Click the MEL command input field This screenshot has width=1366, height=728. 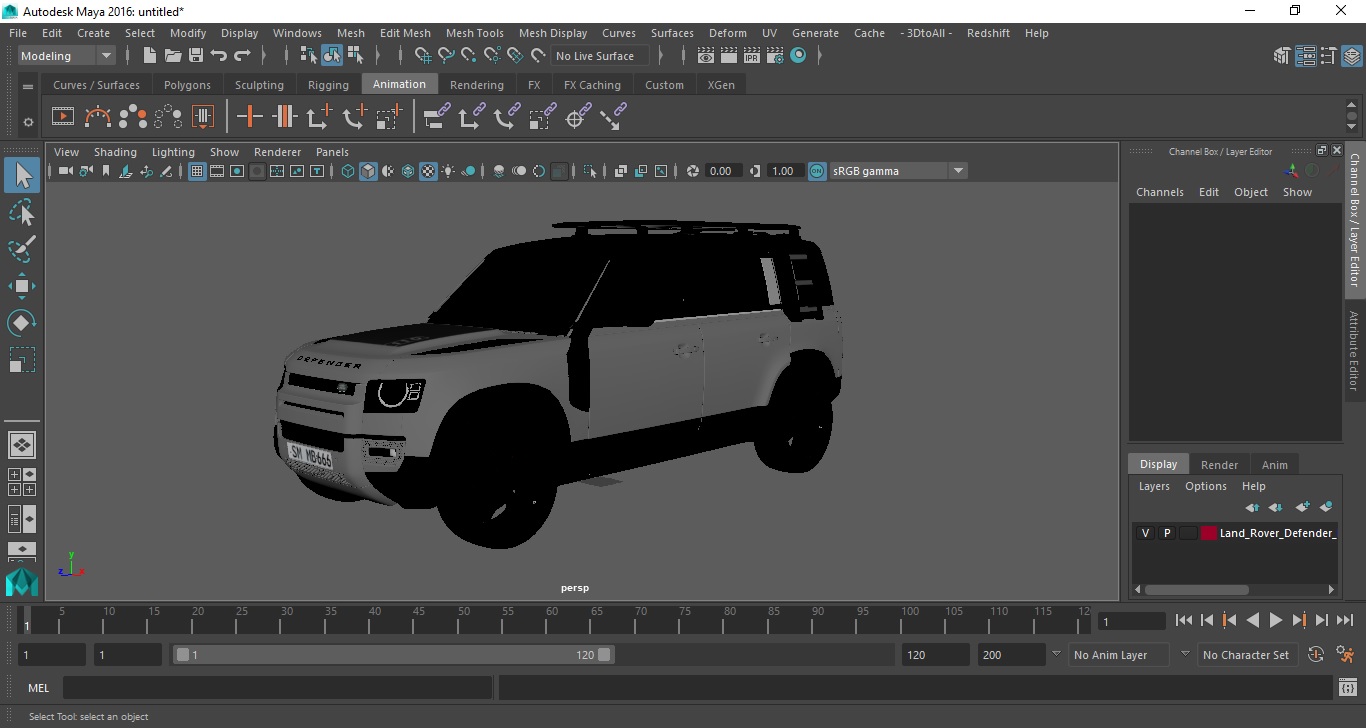point(277,688)
